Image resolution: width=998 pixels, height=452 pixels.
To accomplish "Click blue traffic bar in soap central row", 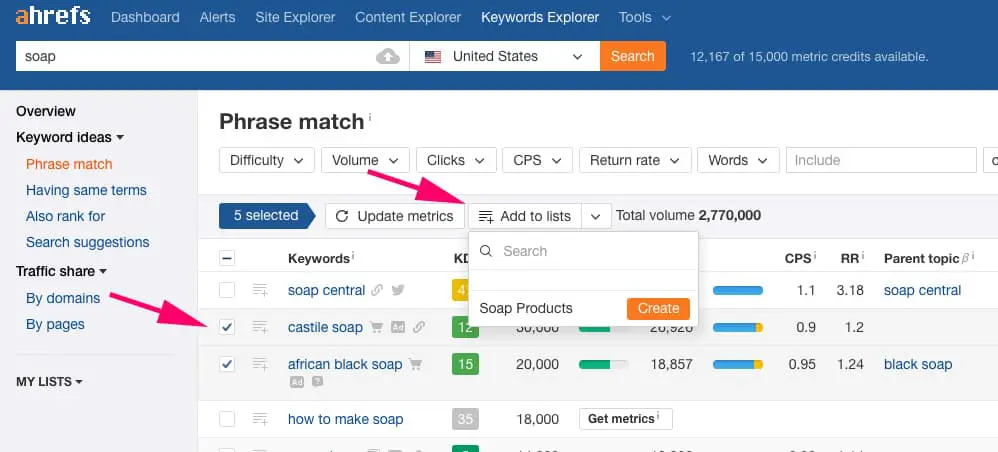I will click(x=738, y=291).
